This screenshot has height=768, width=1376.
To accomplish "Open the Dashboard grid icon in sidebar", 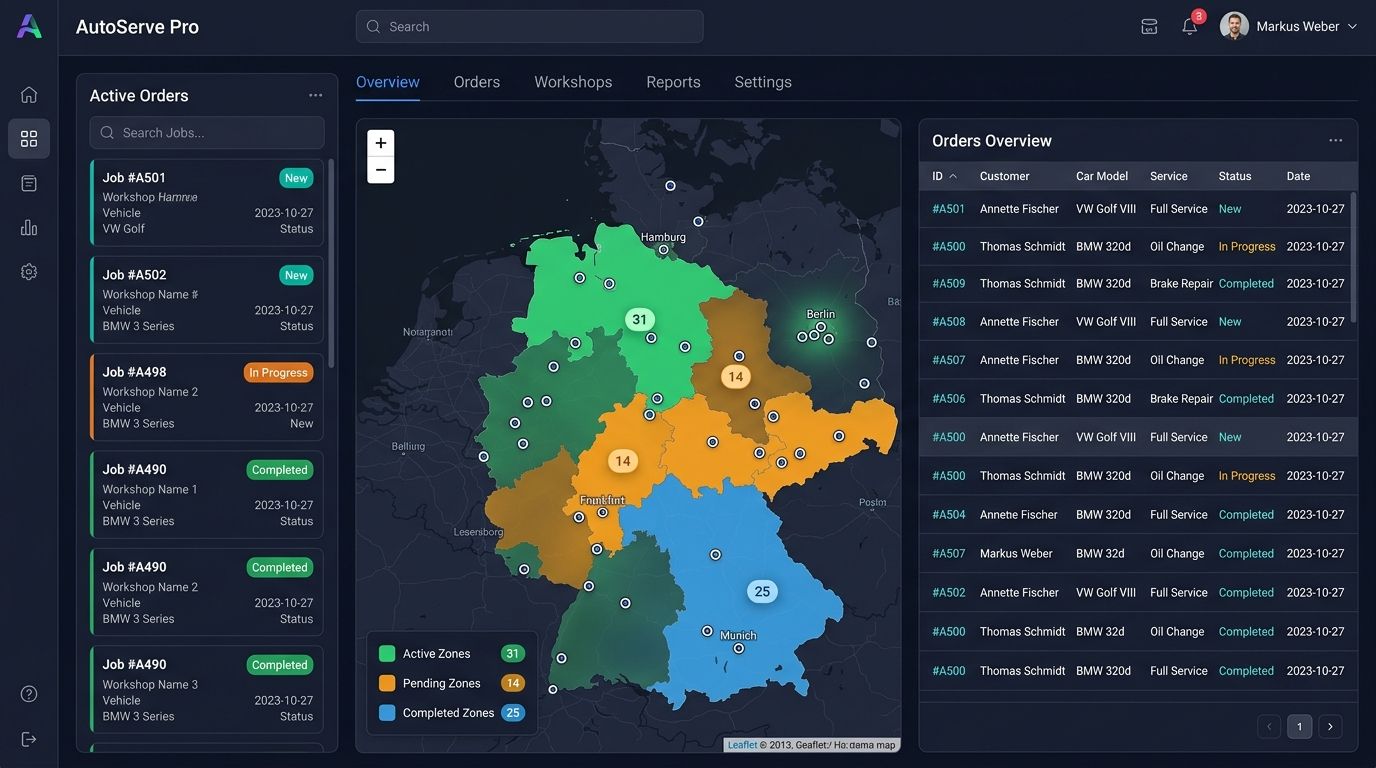I will [x=28, y=138].
